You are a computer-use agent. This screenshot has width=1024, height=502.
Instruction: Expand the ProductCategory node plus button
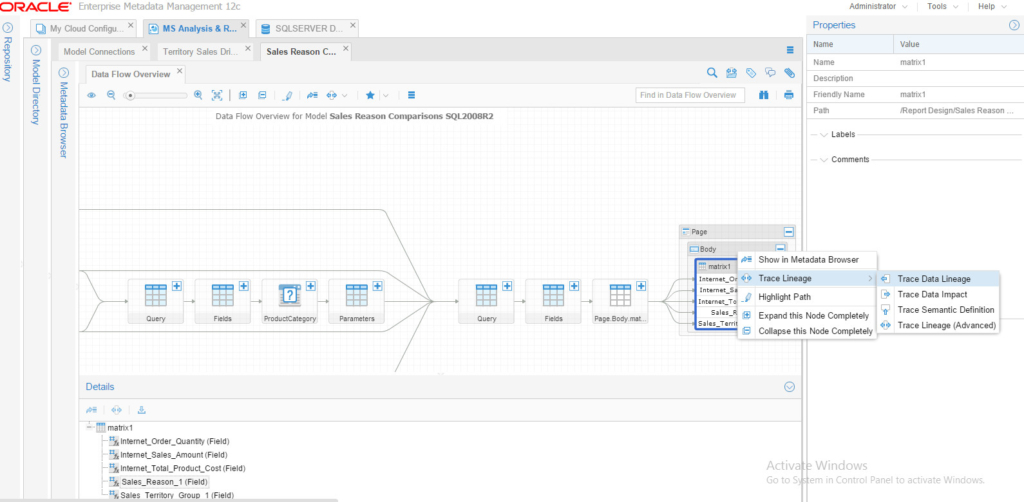pyautogui.click(x=311, y=286)
